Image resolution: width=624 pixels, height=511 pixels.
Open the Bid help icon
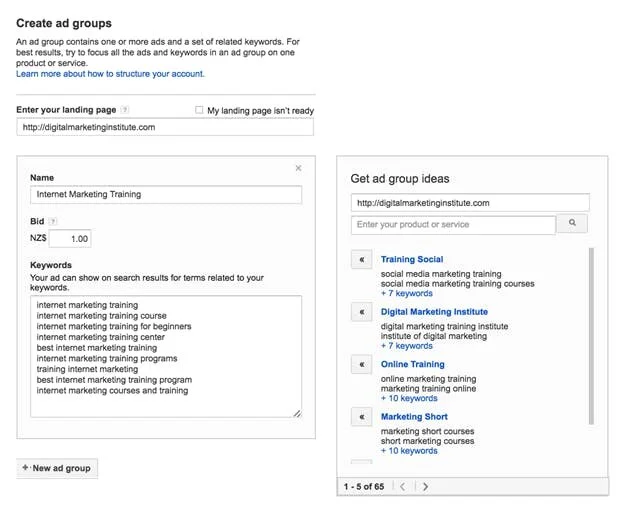pos(53,221)
